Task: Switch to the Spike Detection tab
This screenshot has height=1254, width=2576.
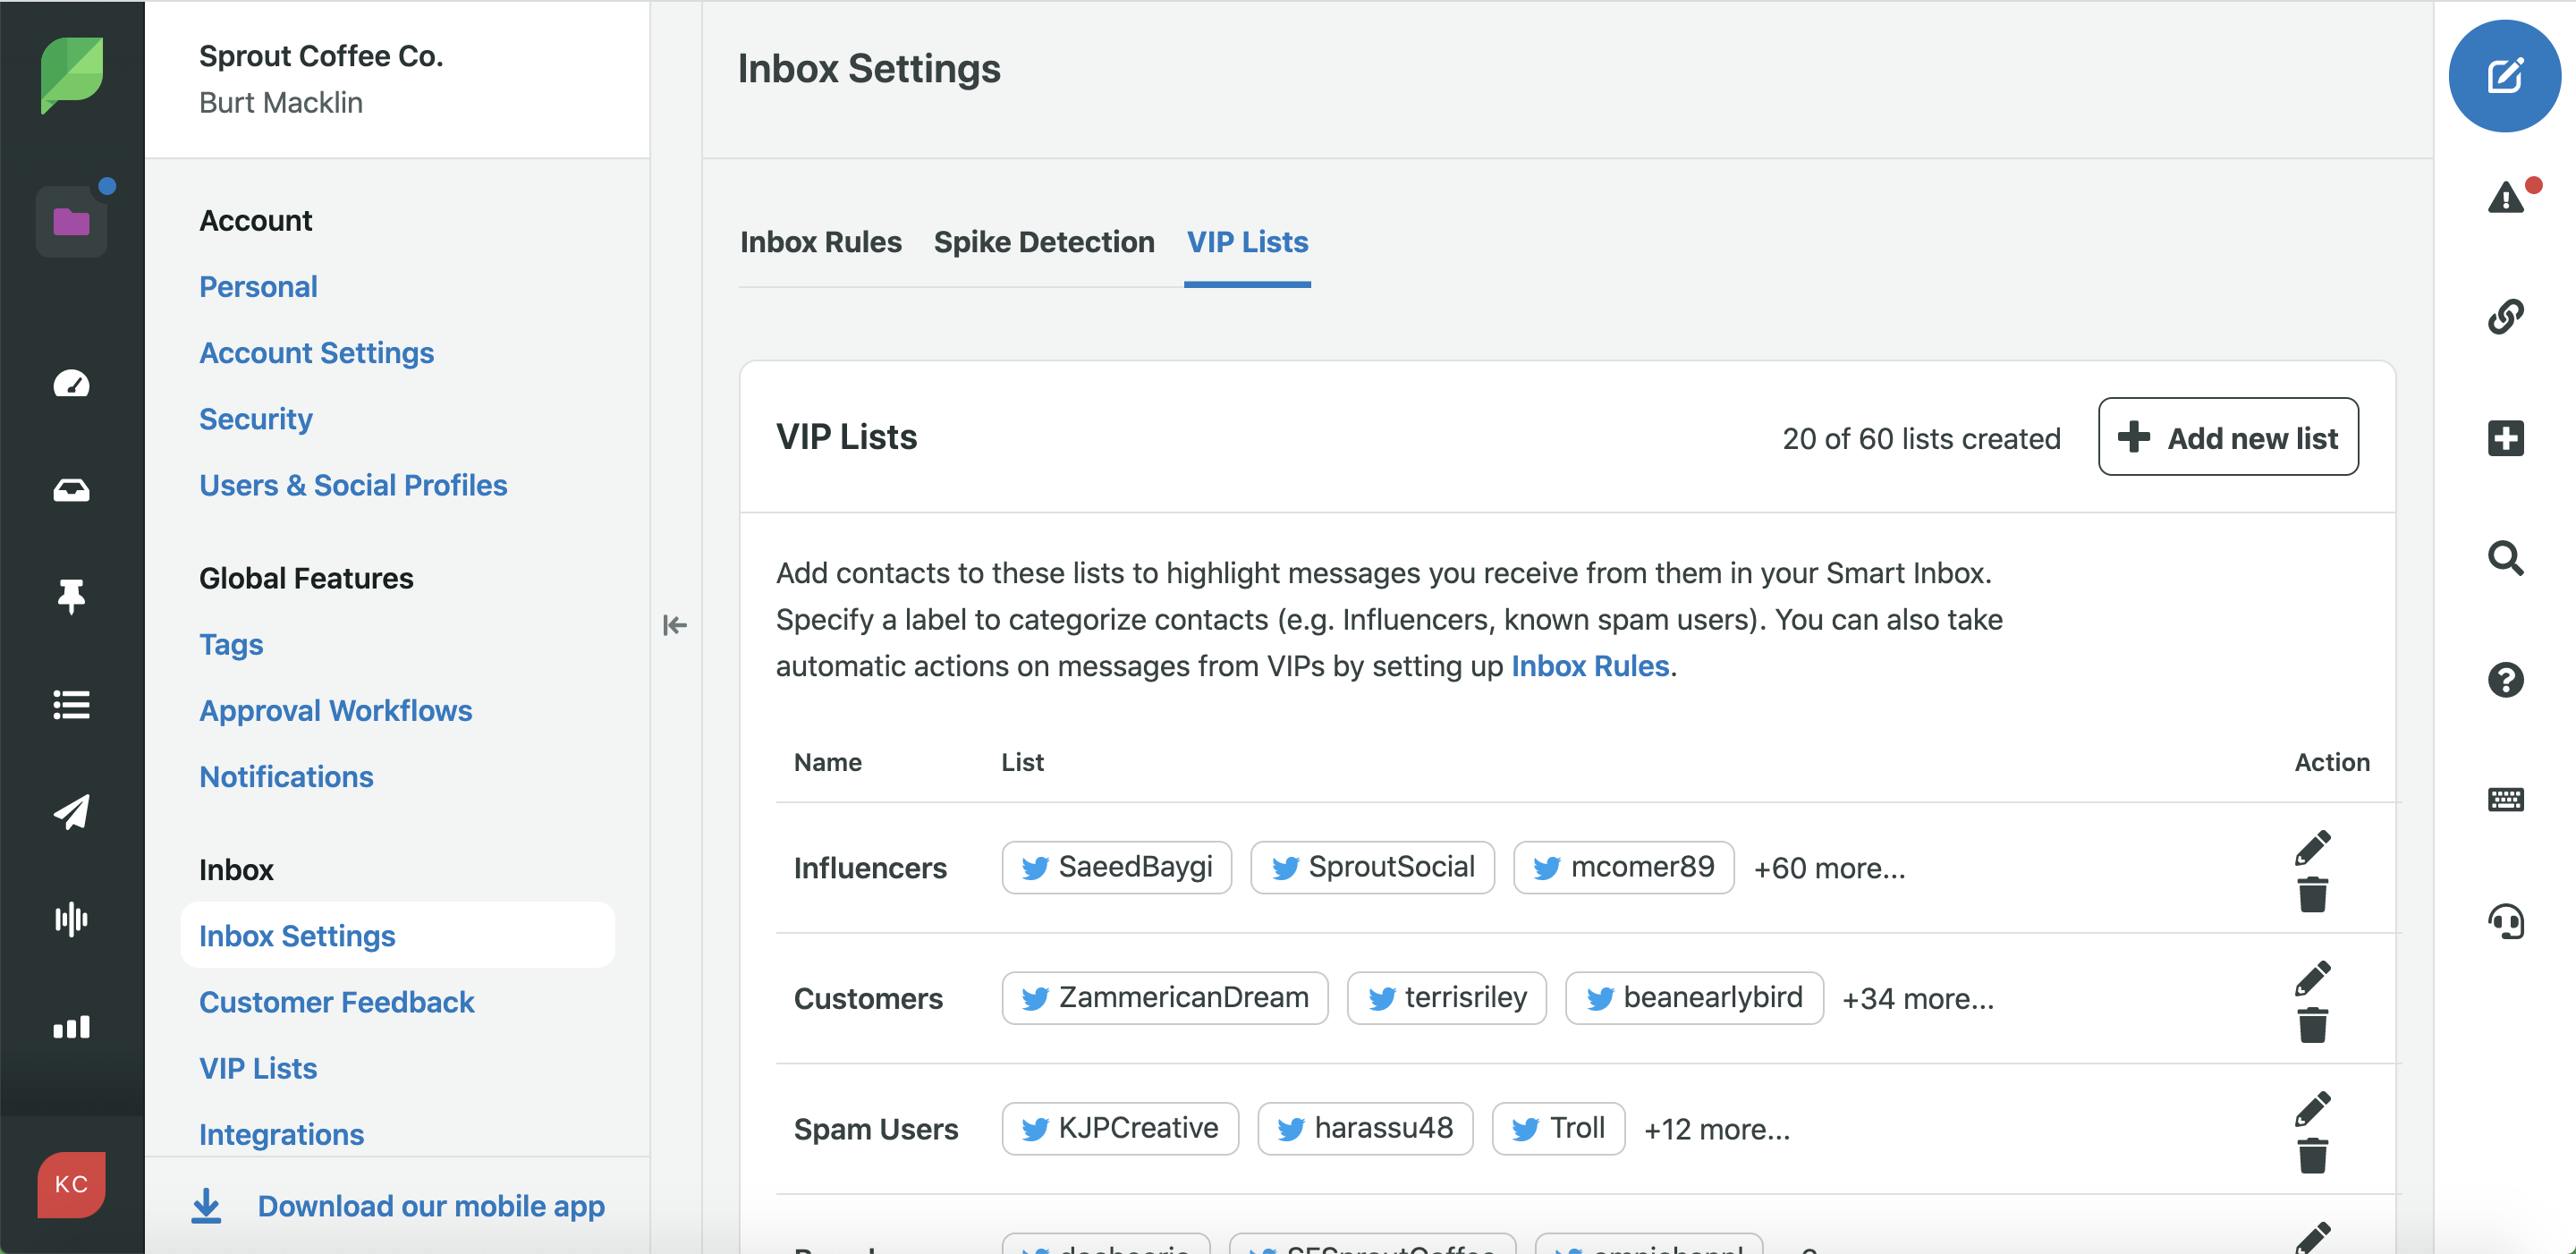Action: tap(1043, 243)
